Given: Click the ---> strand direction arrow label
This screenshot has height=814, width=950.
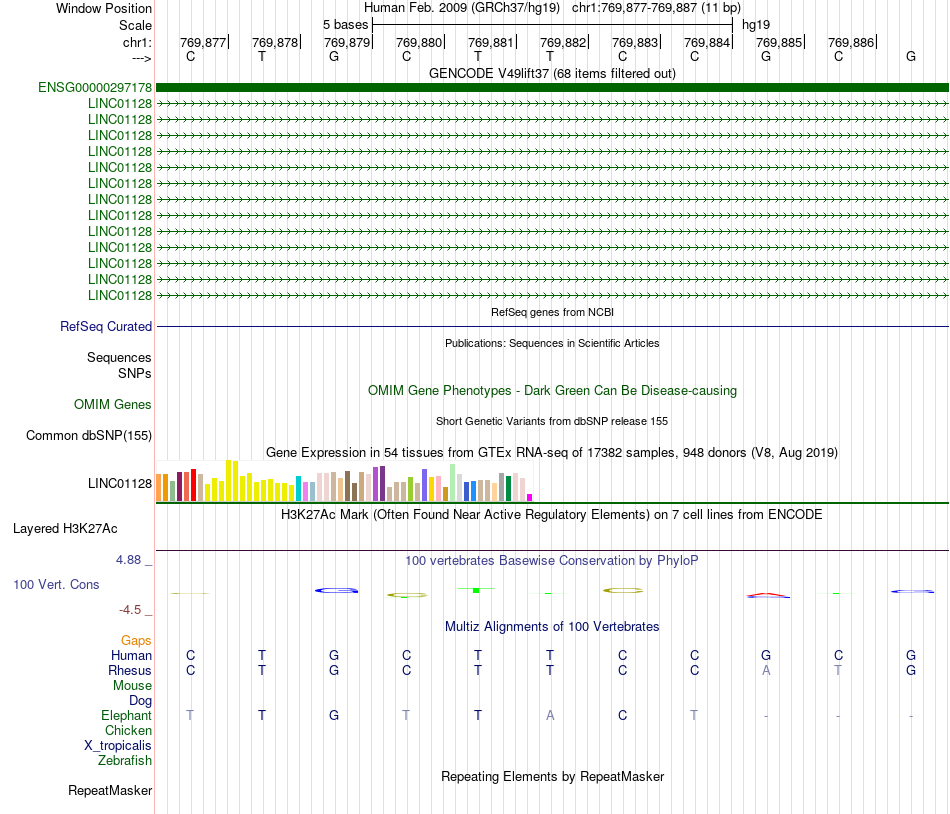Looking at the screenshot, I should tap(141, 58).
